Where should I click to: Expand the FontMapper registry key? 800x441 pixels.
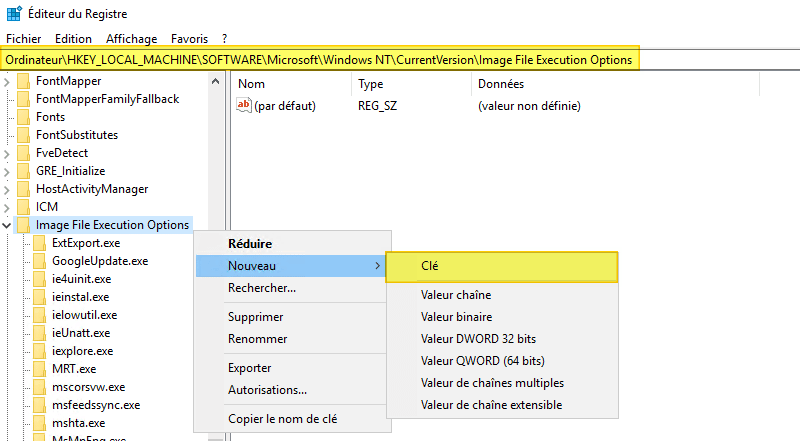click(x=8, y=81)
